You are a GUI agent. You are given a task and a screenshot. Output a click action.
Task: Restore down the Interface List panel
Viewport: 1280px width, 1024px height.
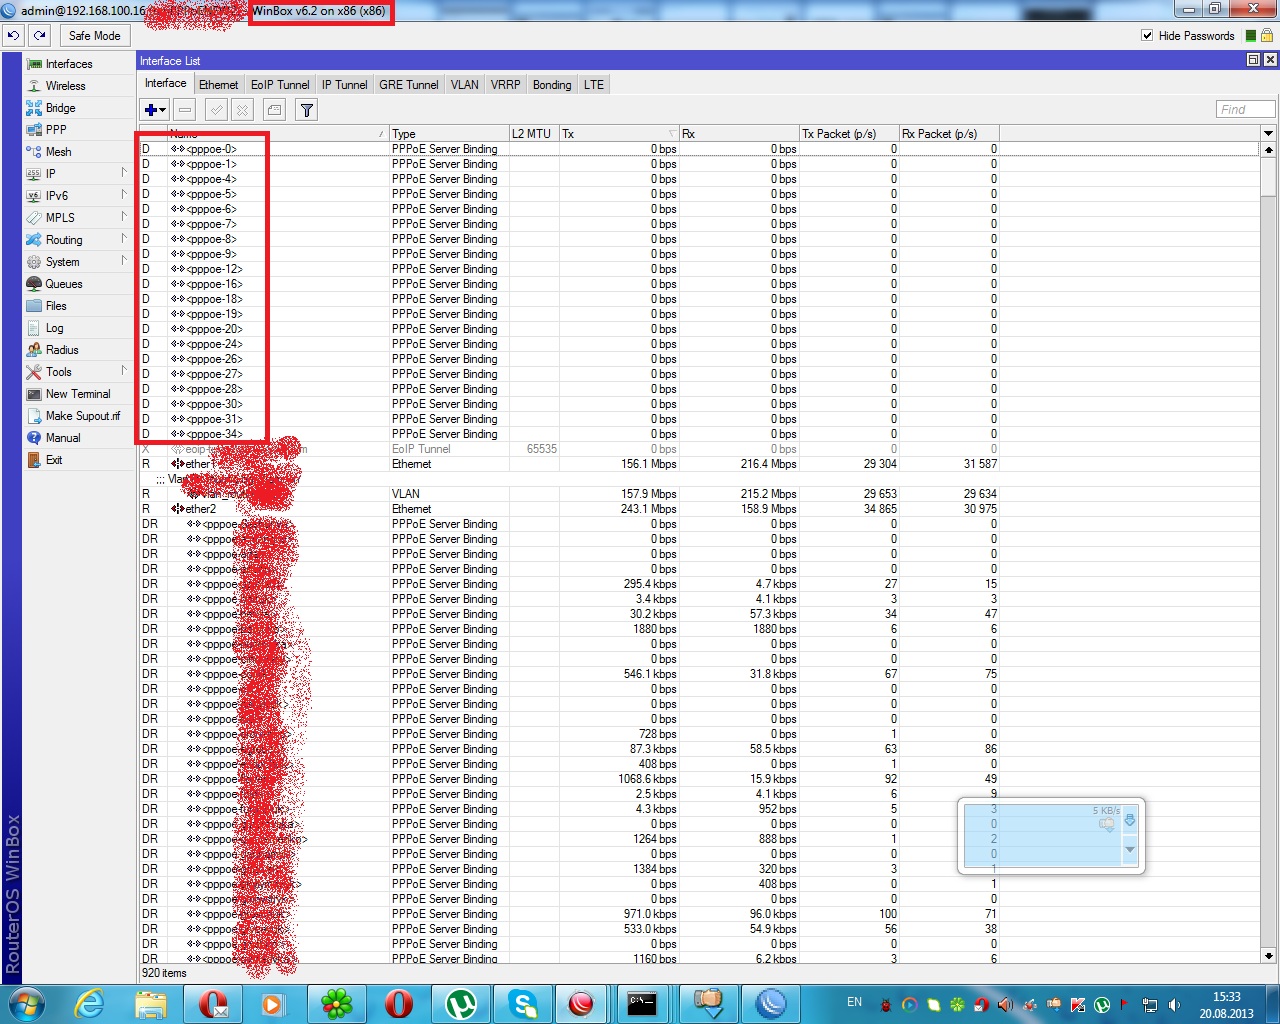(1253, 60)
